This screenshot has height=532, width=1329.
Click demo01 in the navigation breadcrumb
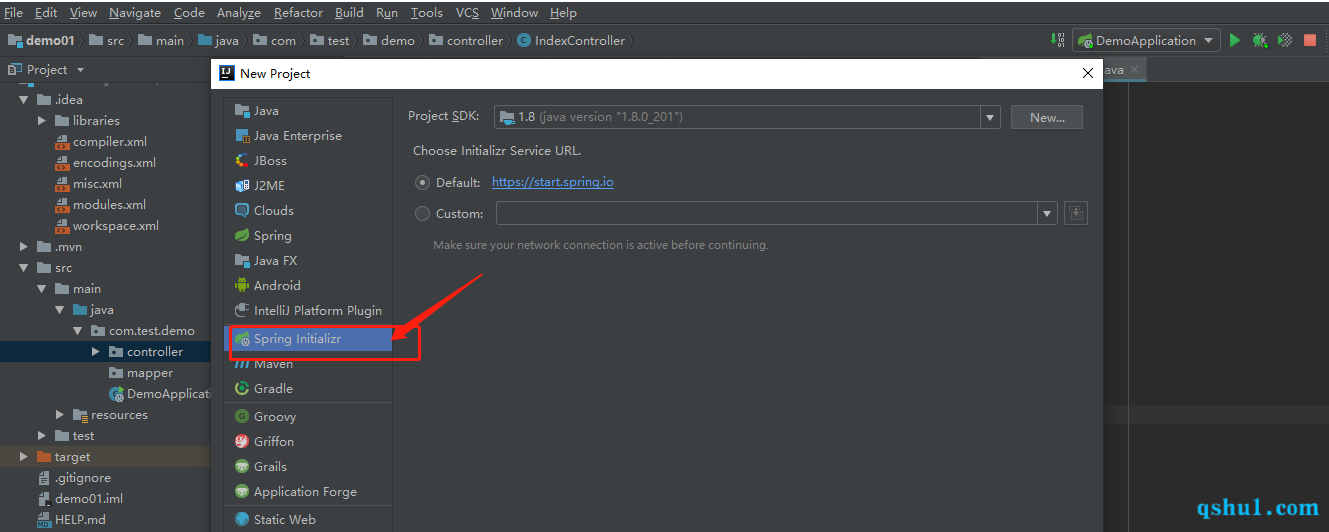point(42,41)
